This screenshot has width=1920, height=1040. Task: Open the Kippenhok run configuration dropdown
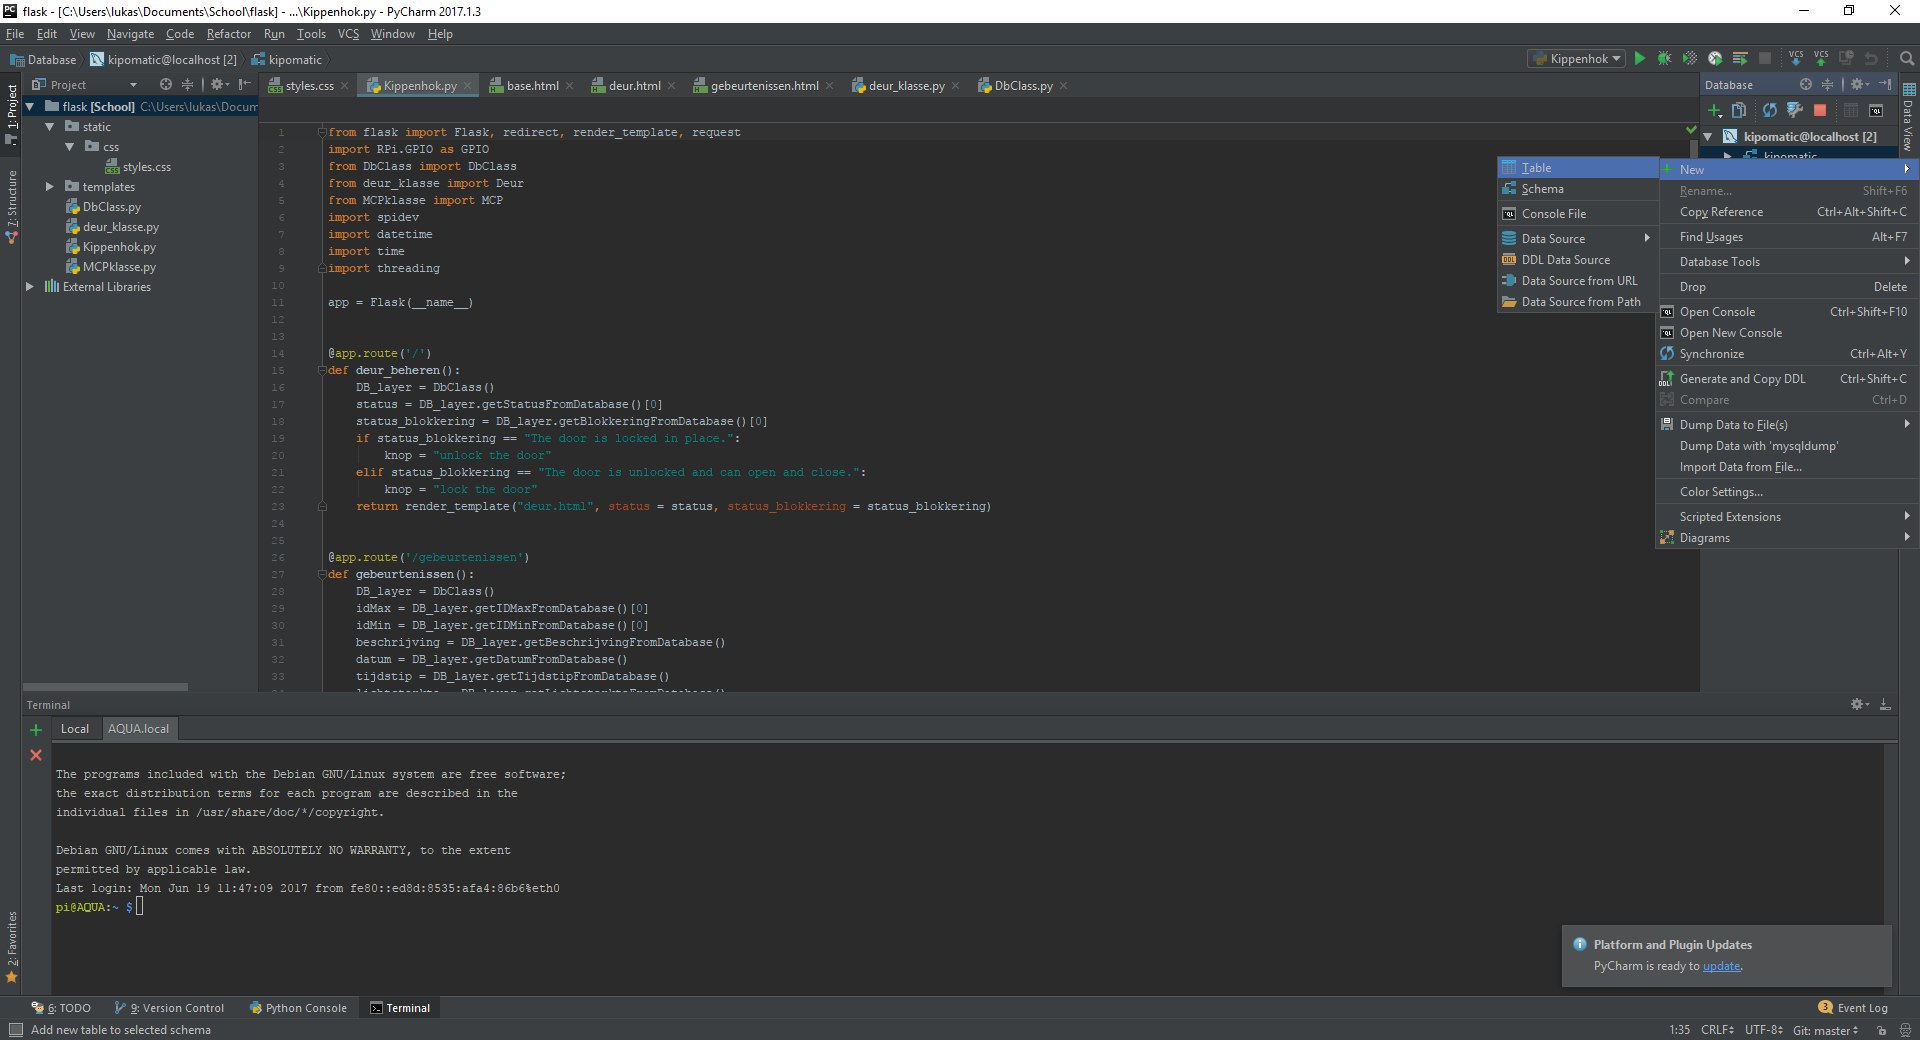click(1578, 59)
